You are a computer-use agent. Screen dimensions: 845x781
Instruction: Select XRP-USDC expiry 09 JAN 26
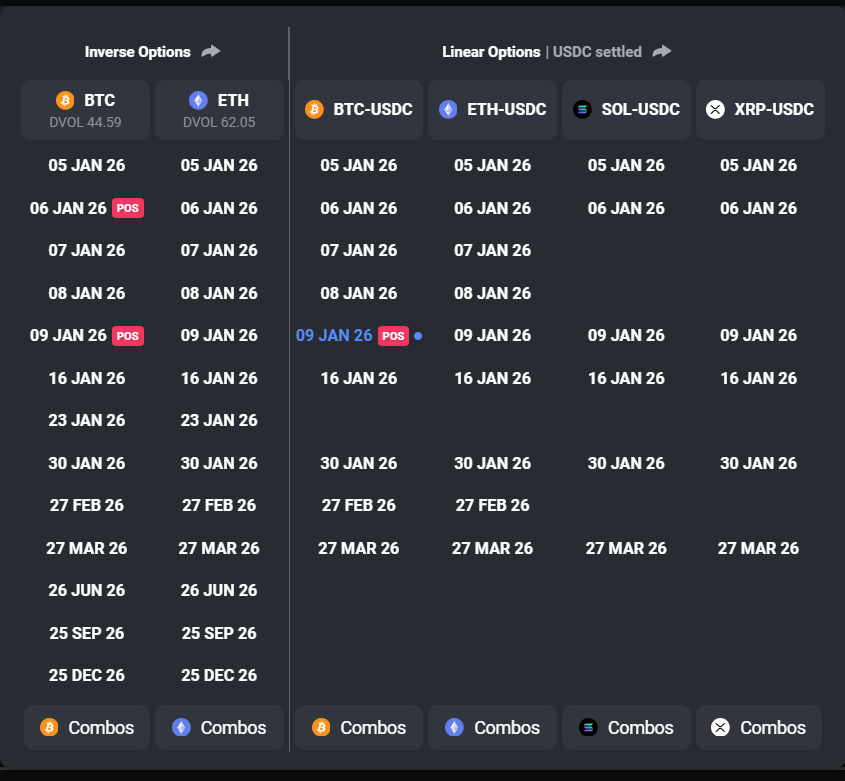[x=759, y=335]
